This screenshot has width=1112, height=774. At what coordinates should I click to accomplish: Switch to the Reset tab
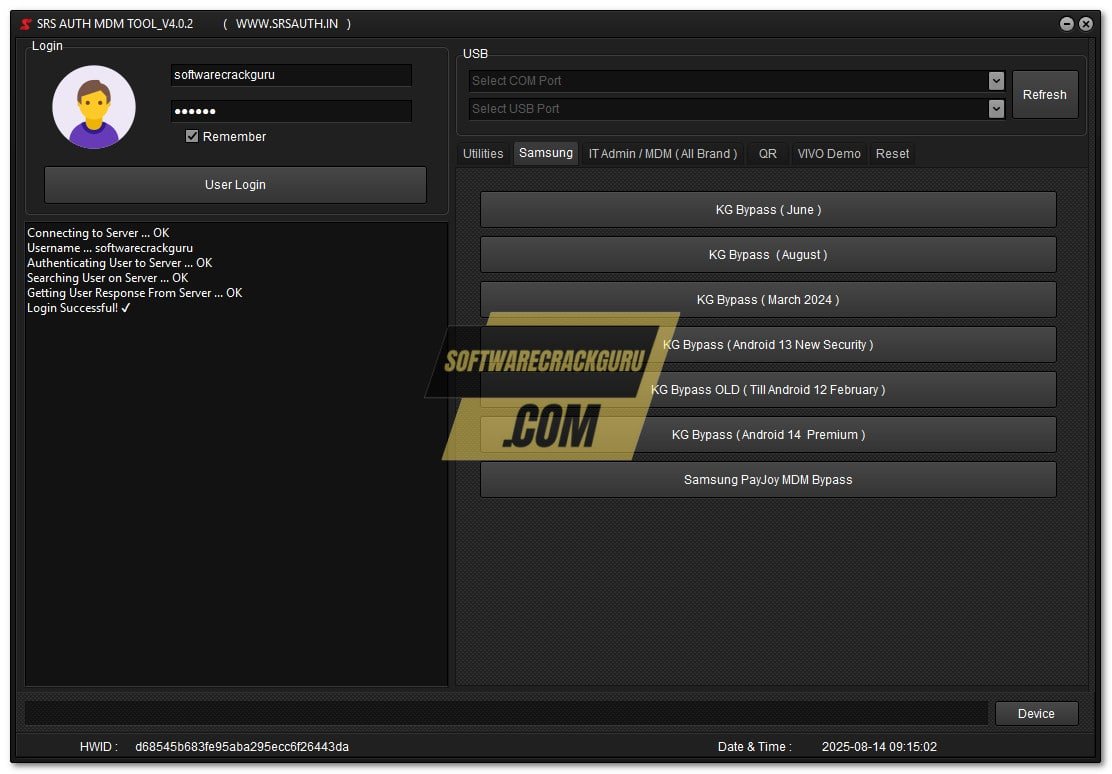(892, 153)
